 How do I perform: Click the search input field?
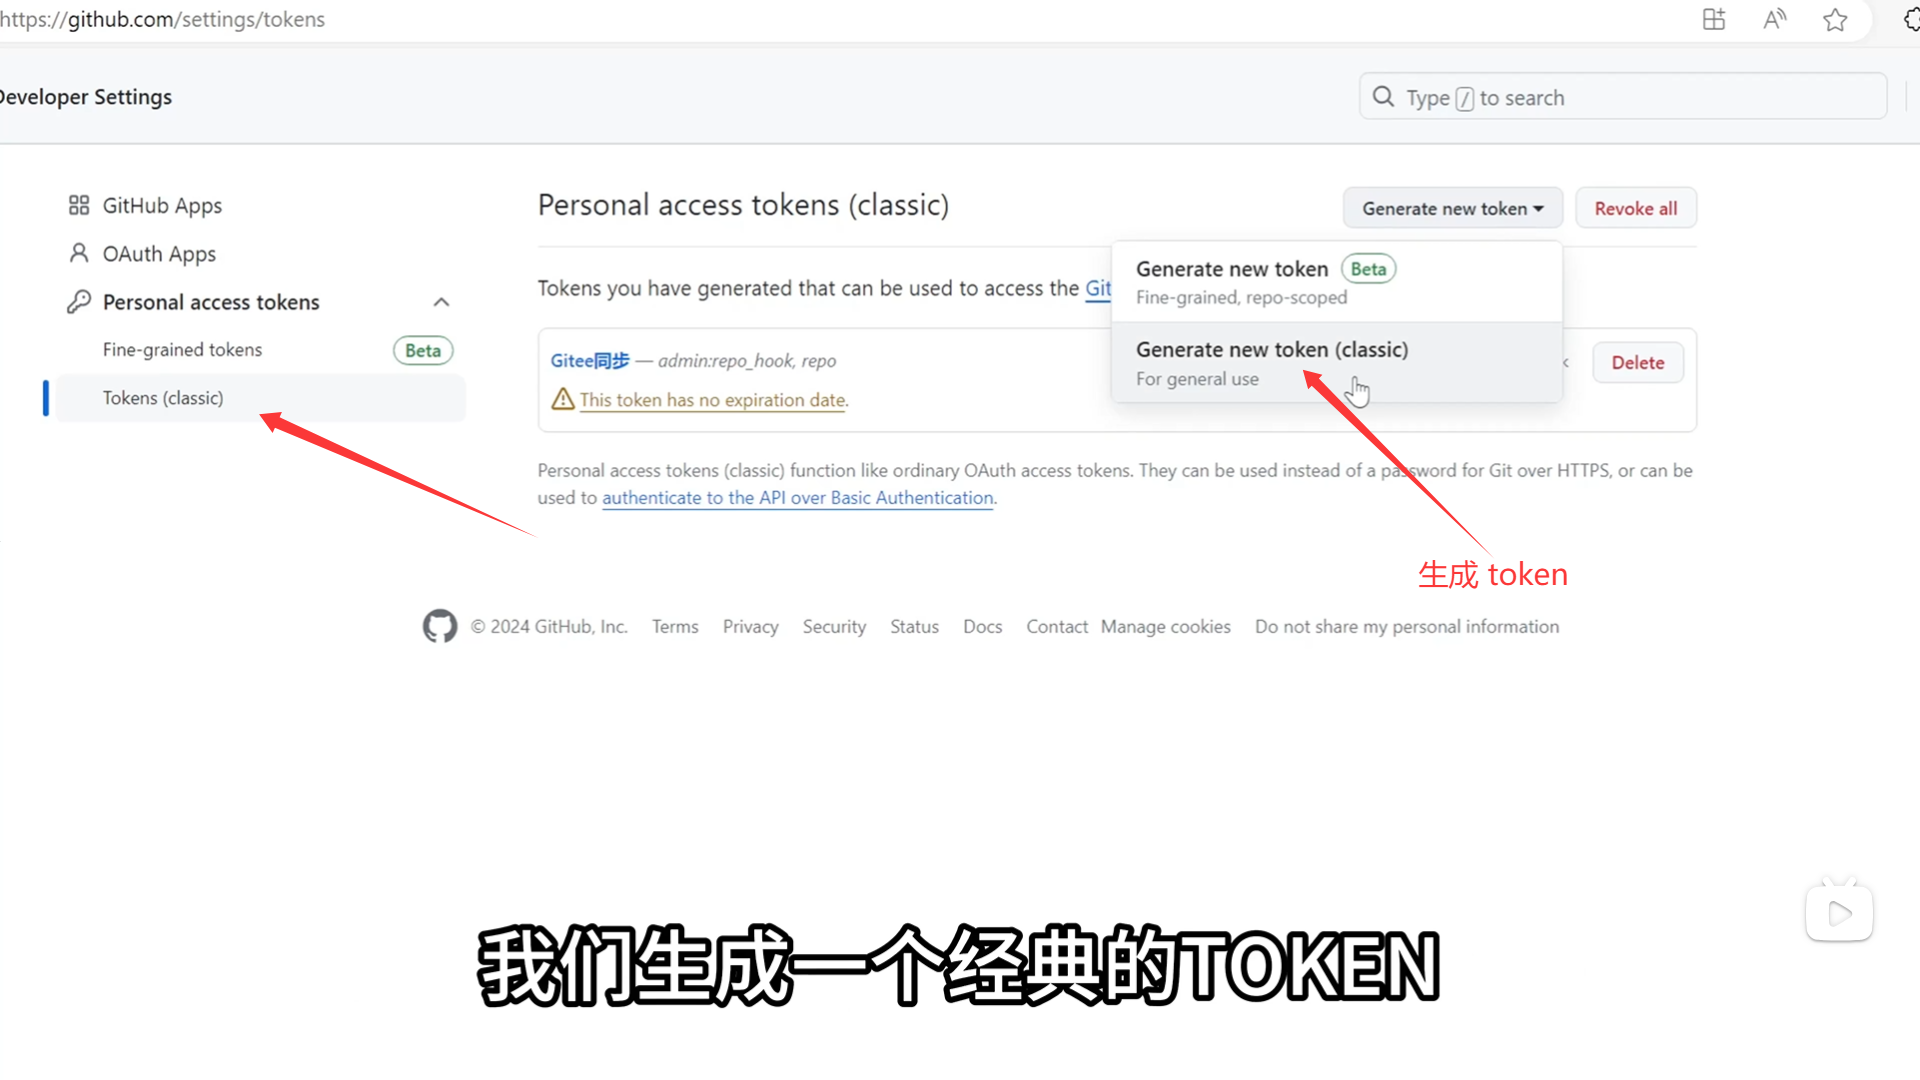[1623, 97]
